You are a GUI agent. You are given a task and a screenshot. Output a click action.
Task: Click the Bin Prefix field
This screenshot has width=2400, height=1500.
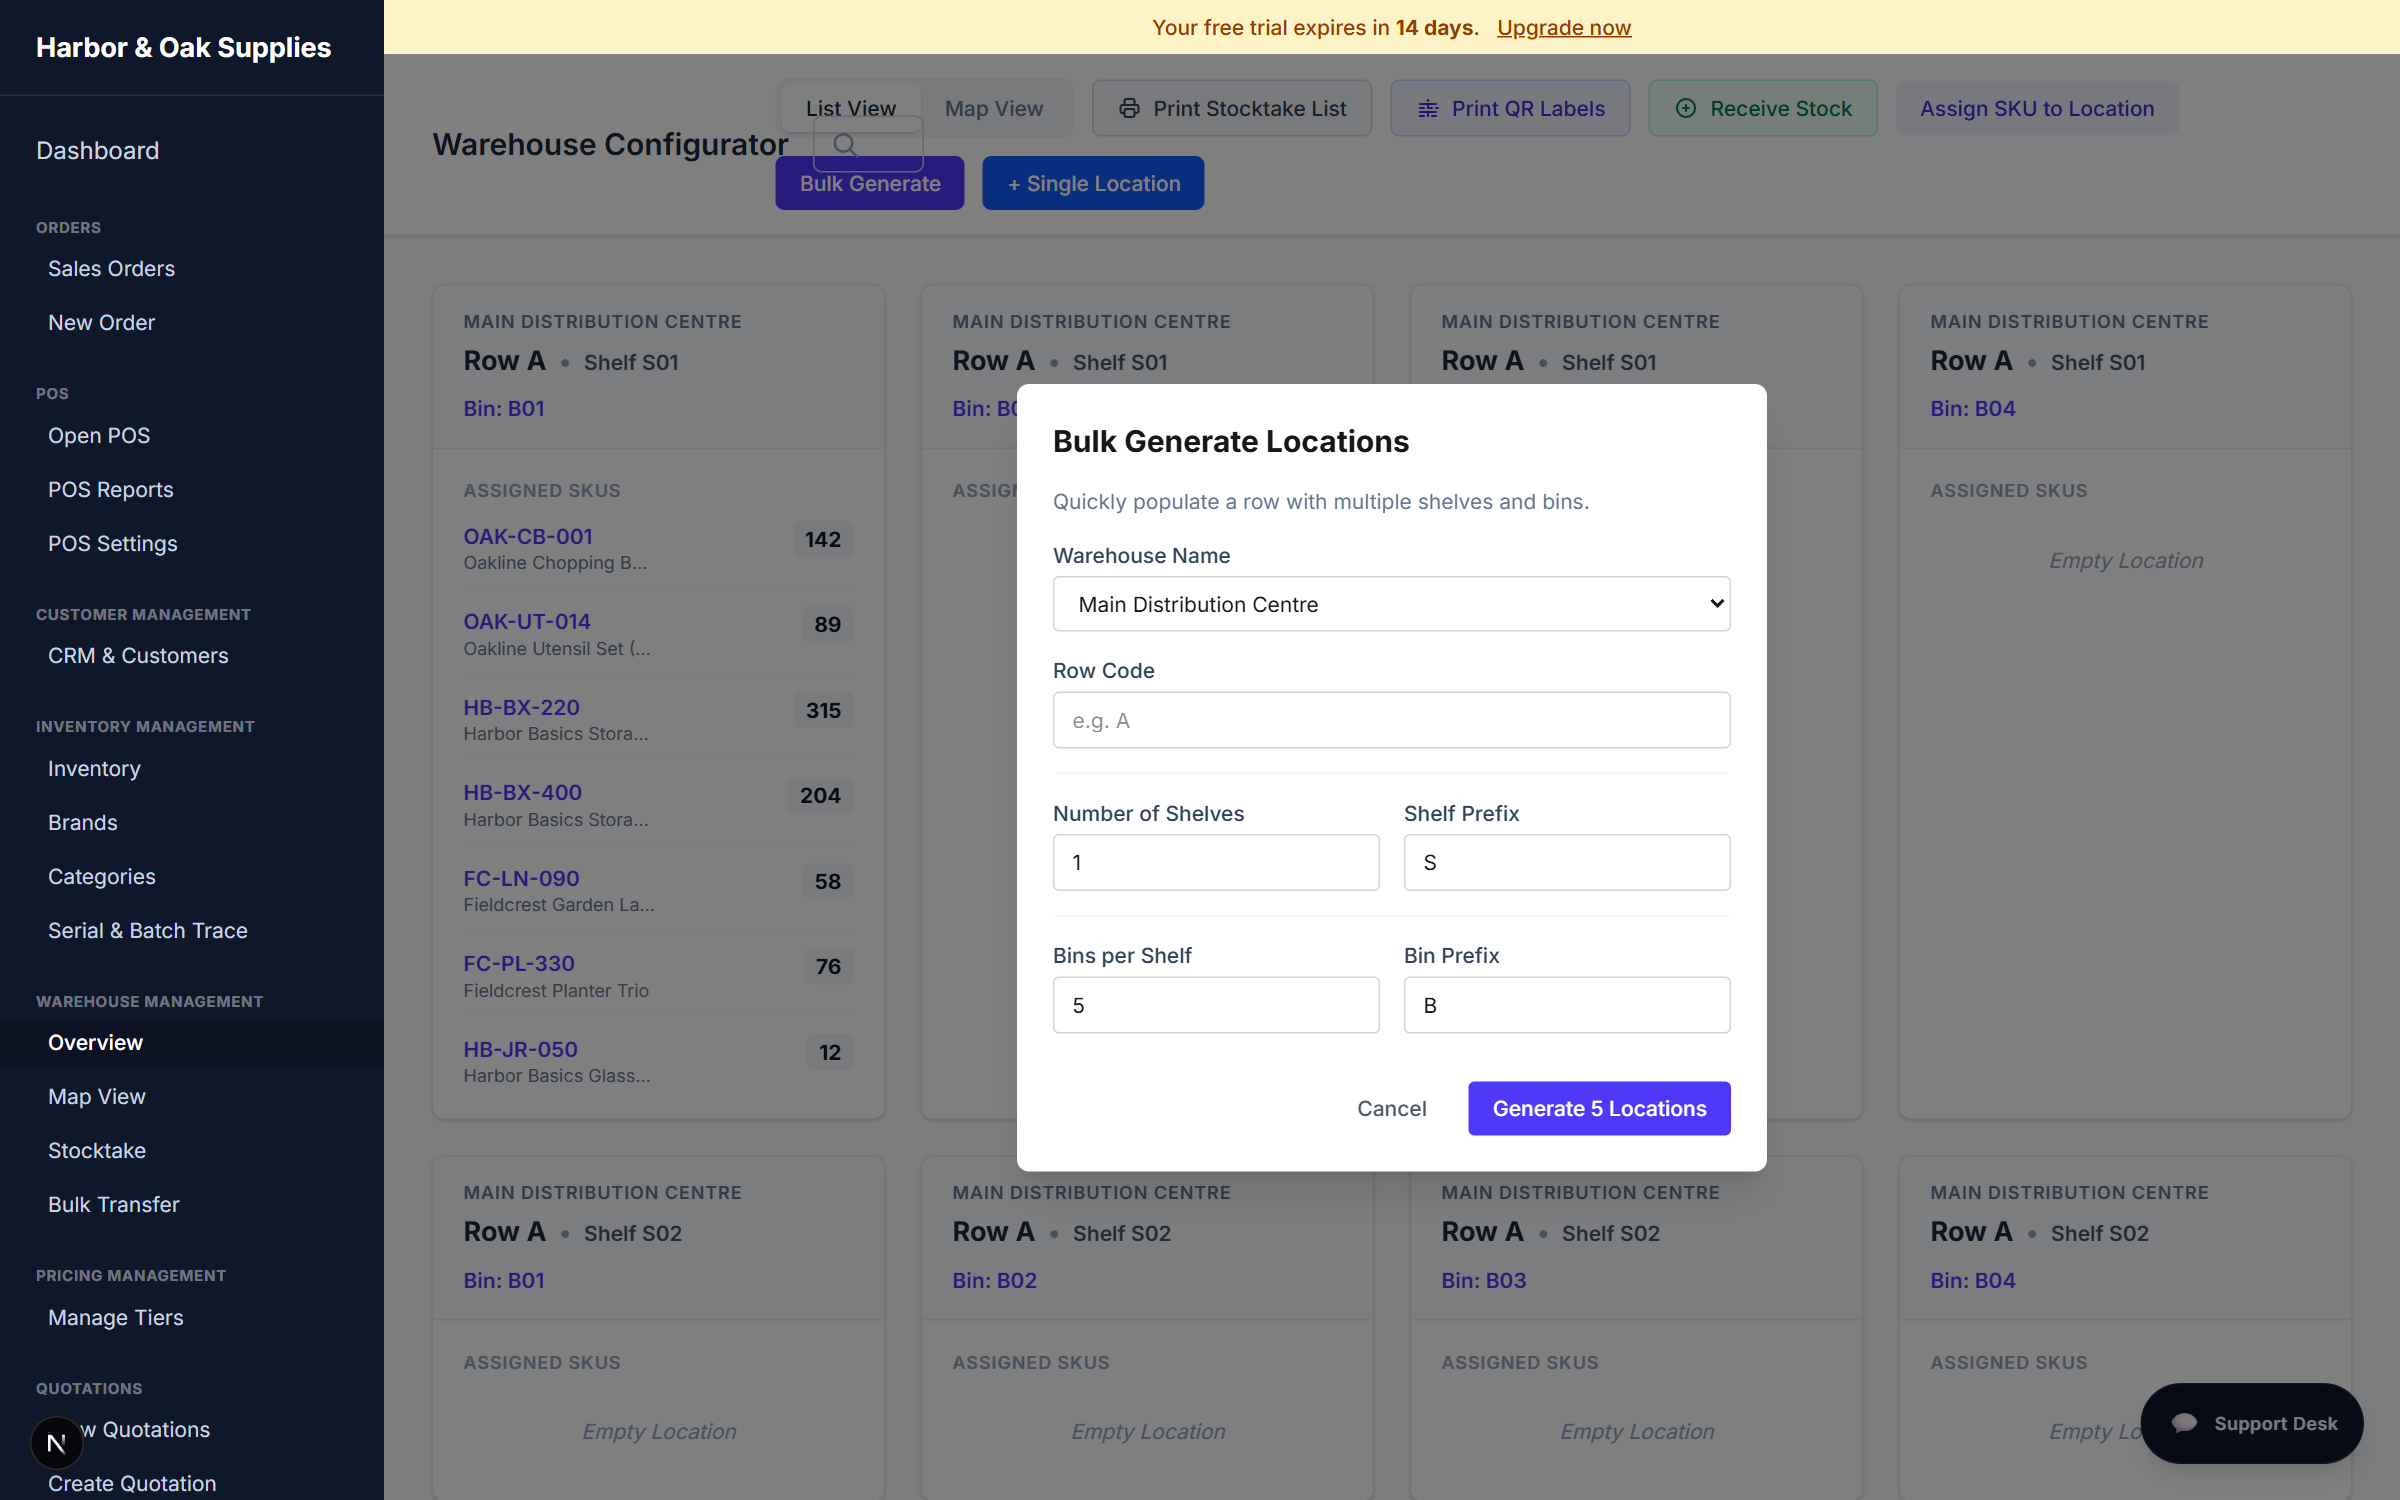1567,1005
